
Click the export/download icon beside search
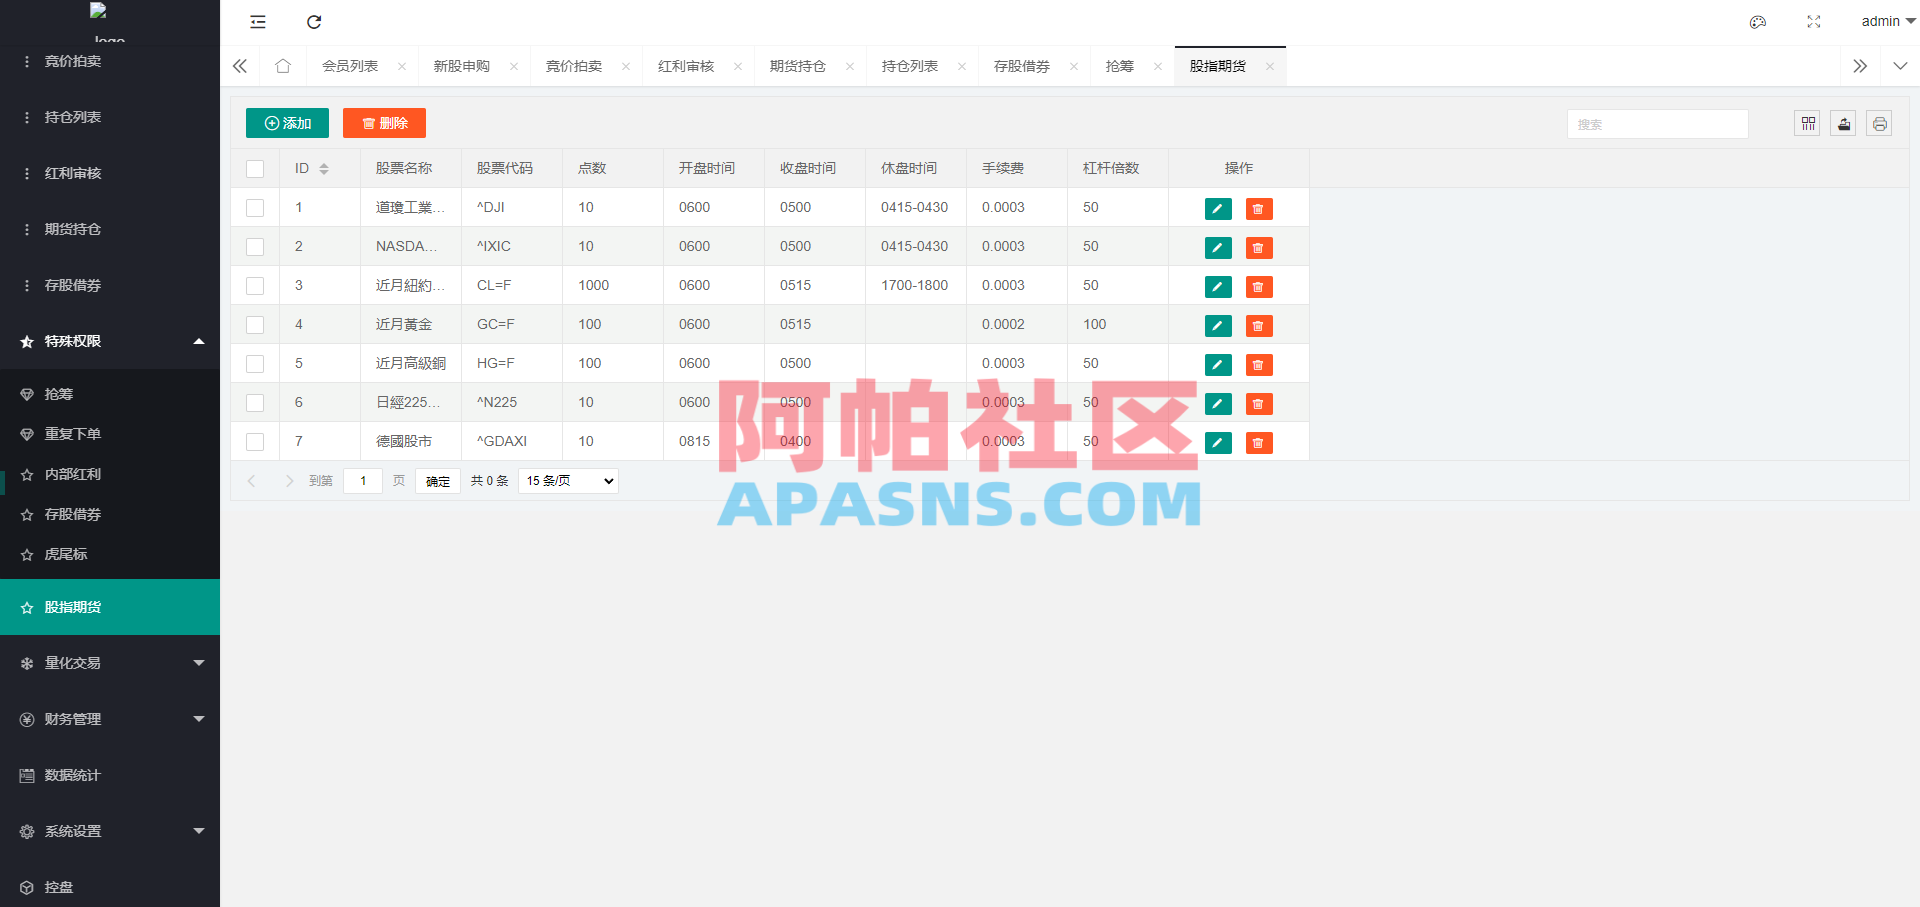[1843, 123]
